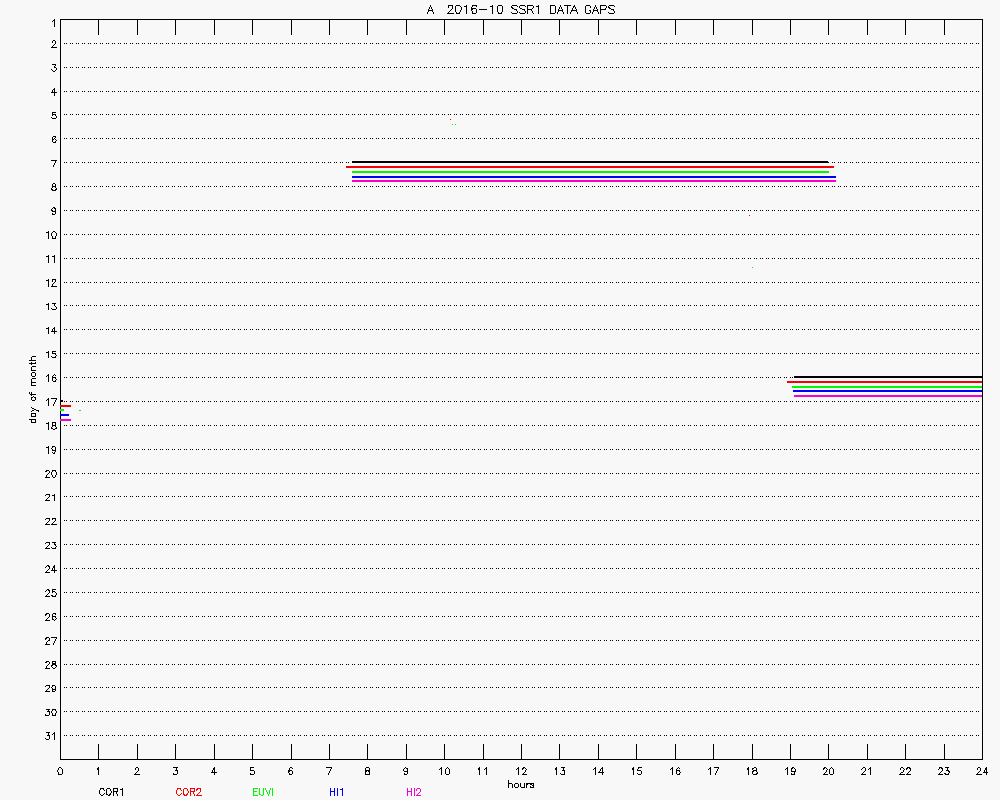Click the short gap bars at start of day 17
Screen dimensions: 1000x800
[65, 412]
